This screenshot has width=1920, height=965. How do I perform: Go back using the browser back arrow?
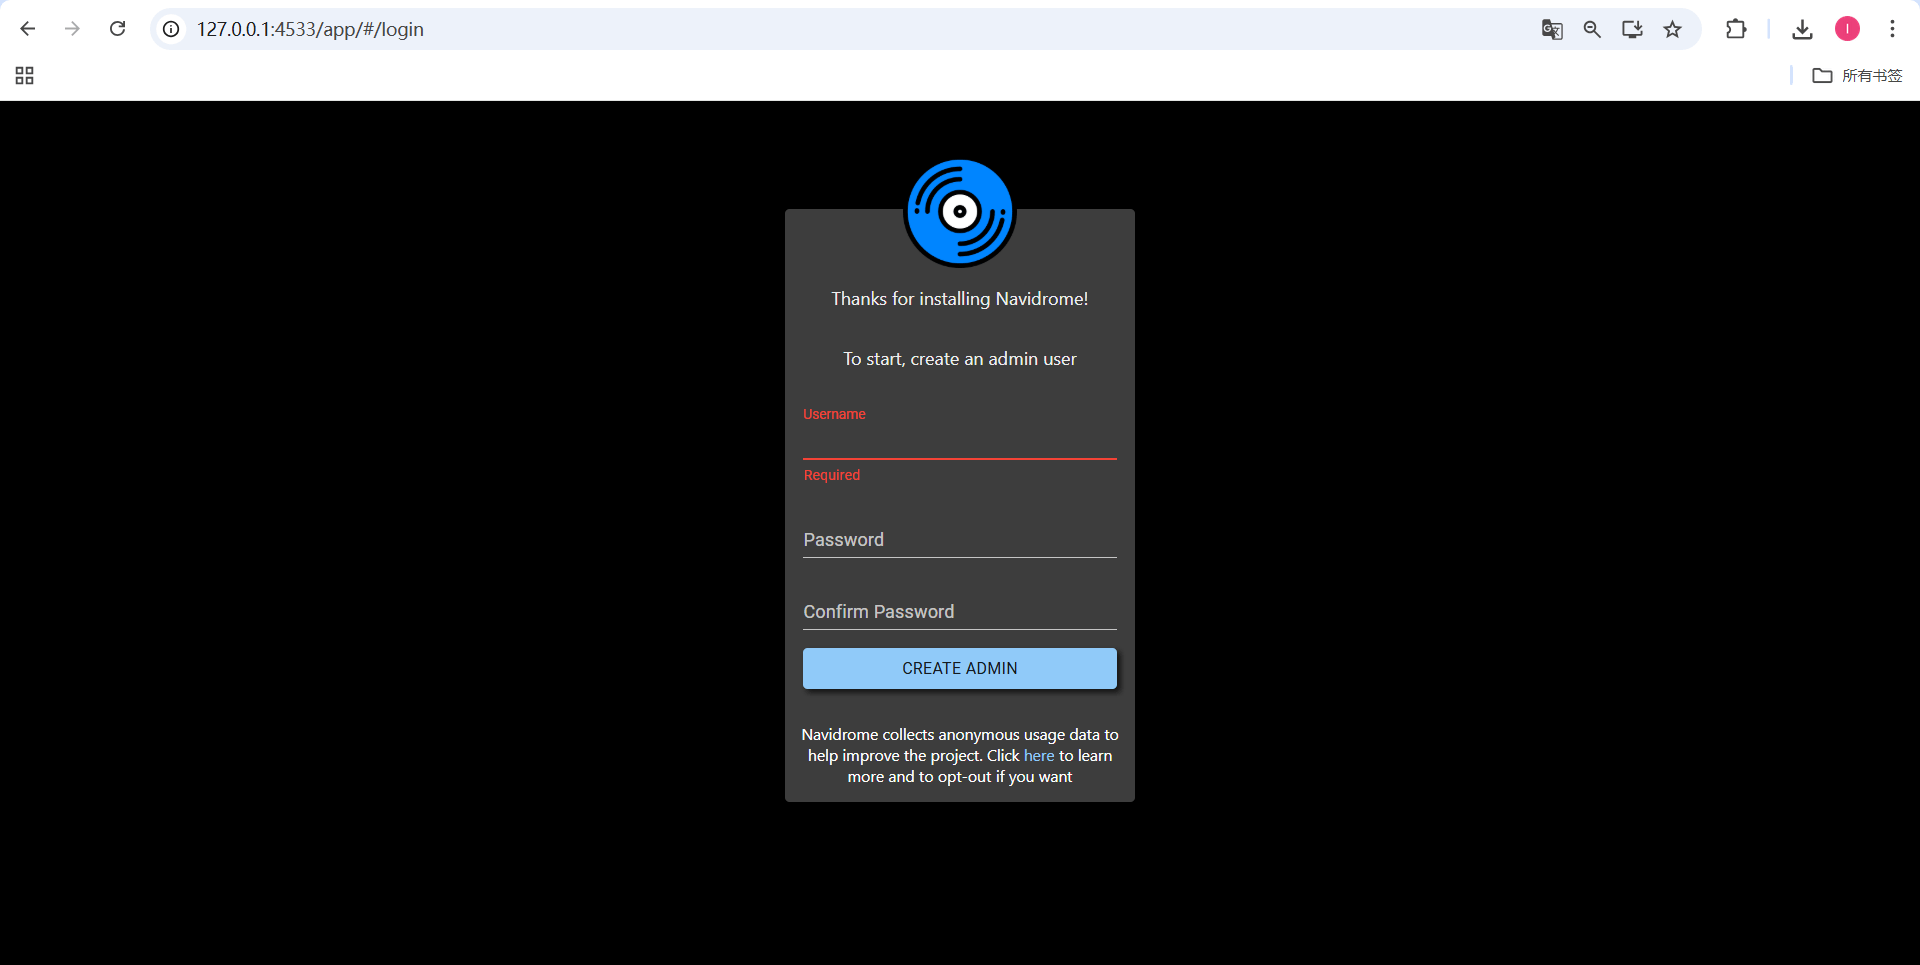click(x=28, y=29)
